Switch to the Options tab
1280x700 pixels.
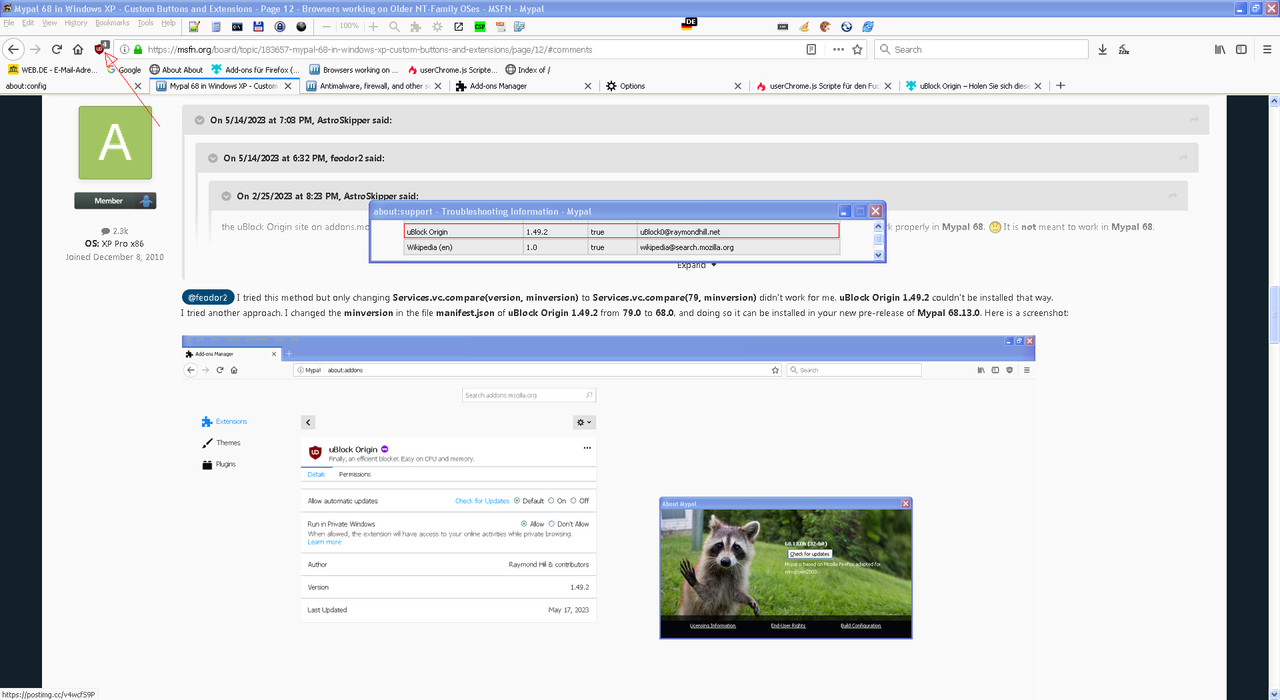pyautogui.click(x=674, y=86)
